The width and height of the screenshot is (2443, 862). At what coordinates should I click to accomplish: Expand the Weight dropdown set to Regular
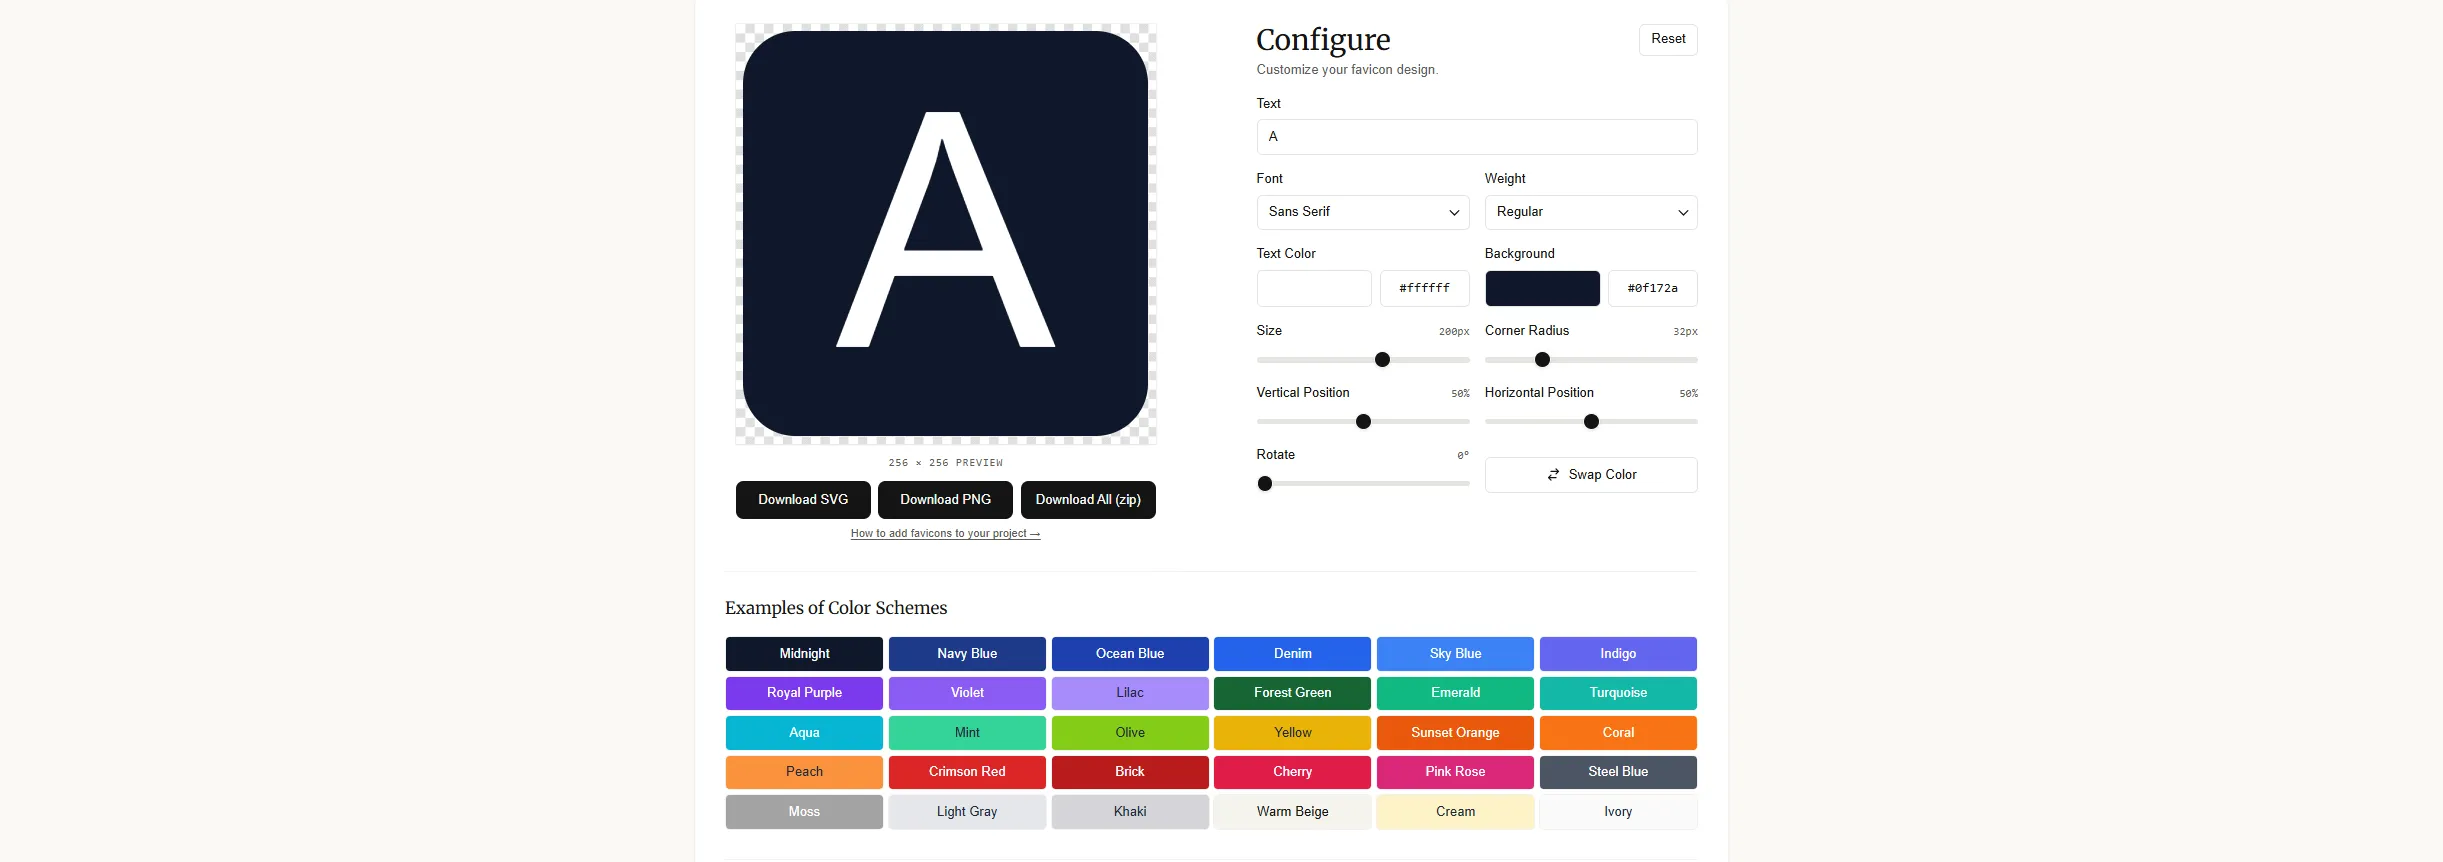click(x=1590, y=212)
